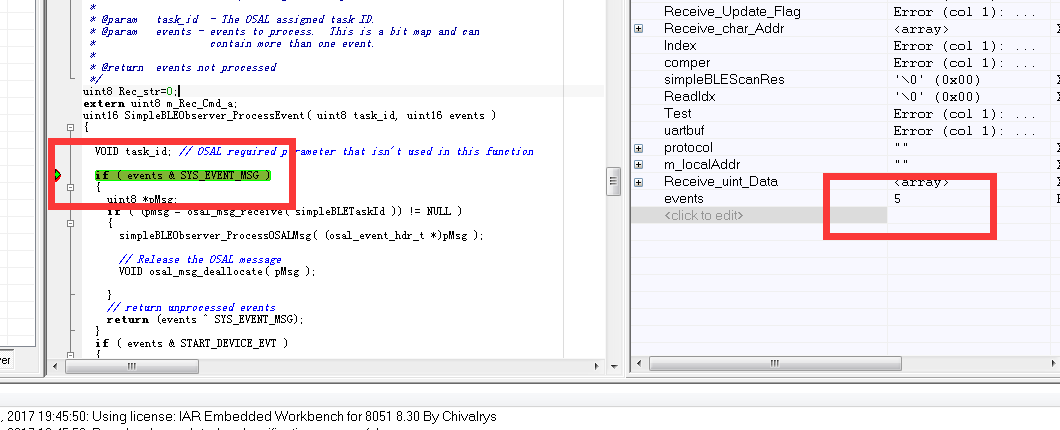Click the editor horizontal scrollbar left arrow

click(x=57, y=366)
